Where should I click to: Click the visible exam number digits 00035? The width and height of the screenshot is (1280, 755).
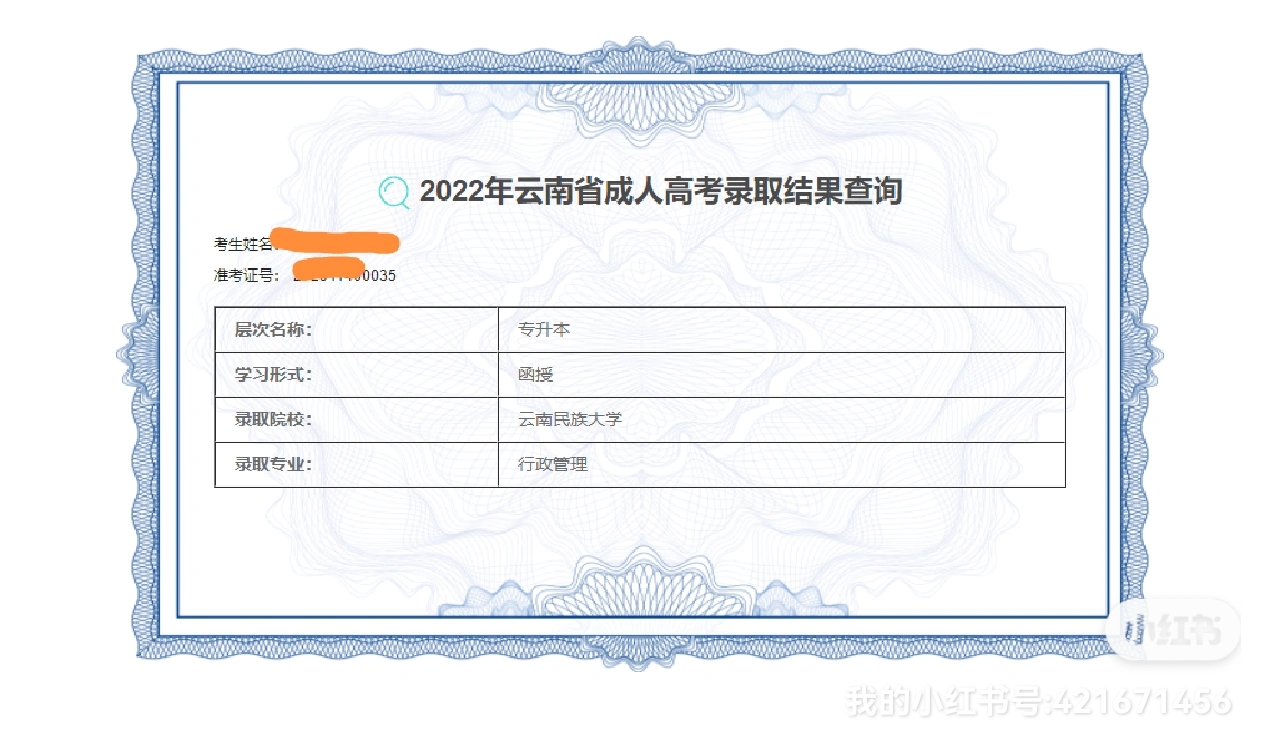pos(374,275)
